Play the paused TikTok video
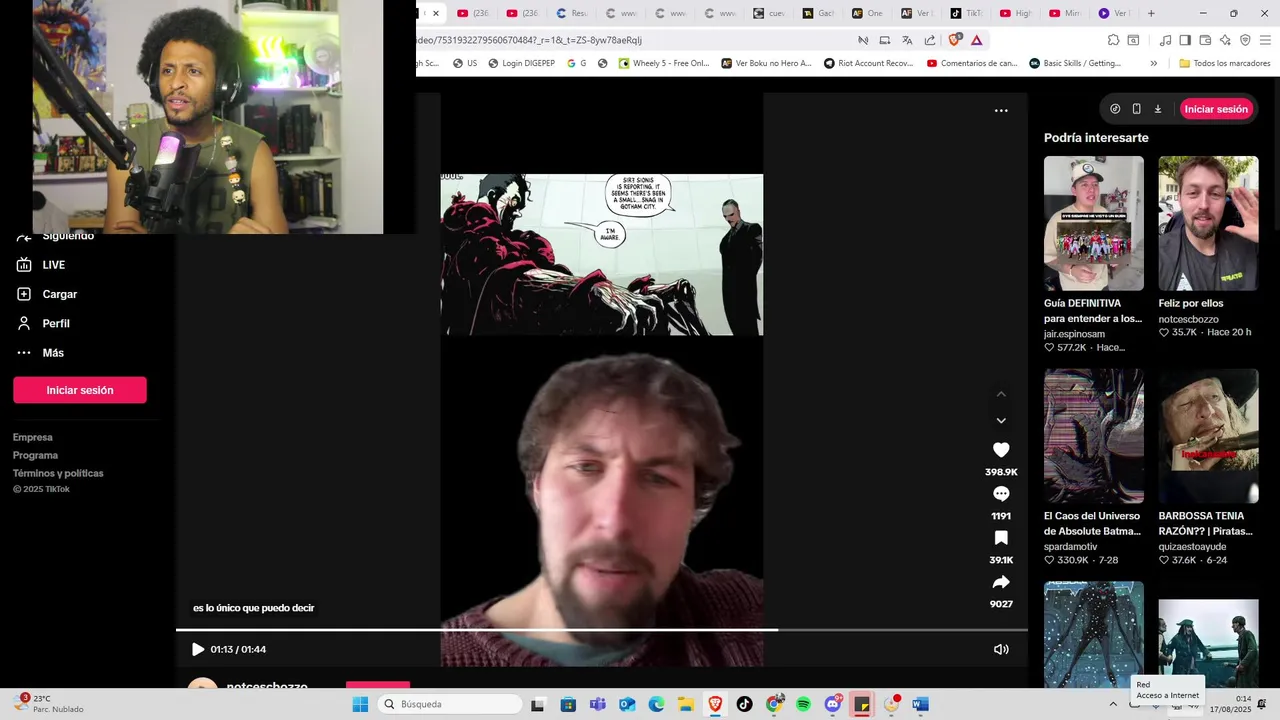1280x720 pixels. (198, 649)
